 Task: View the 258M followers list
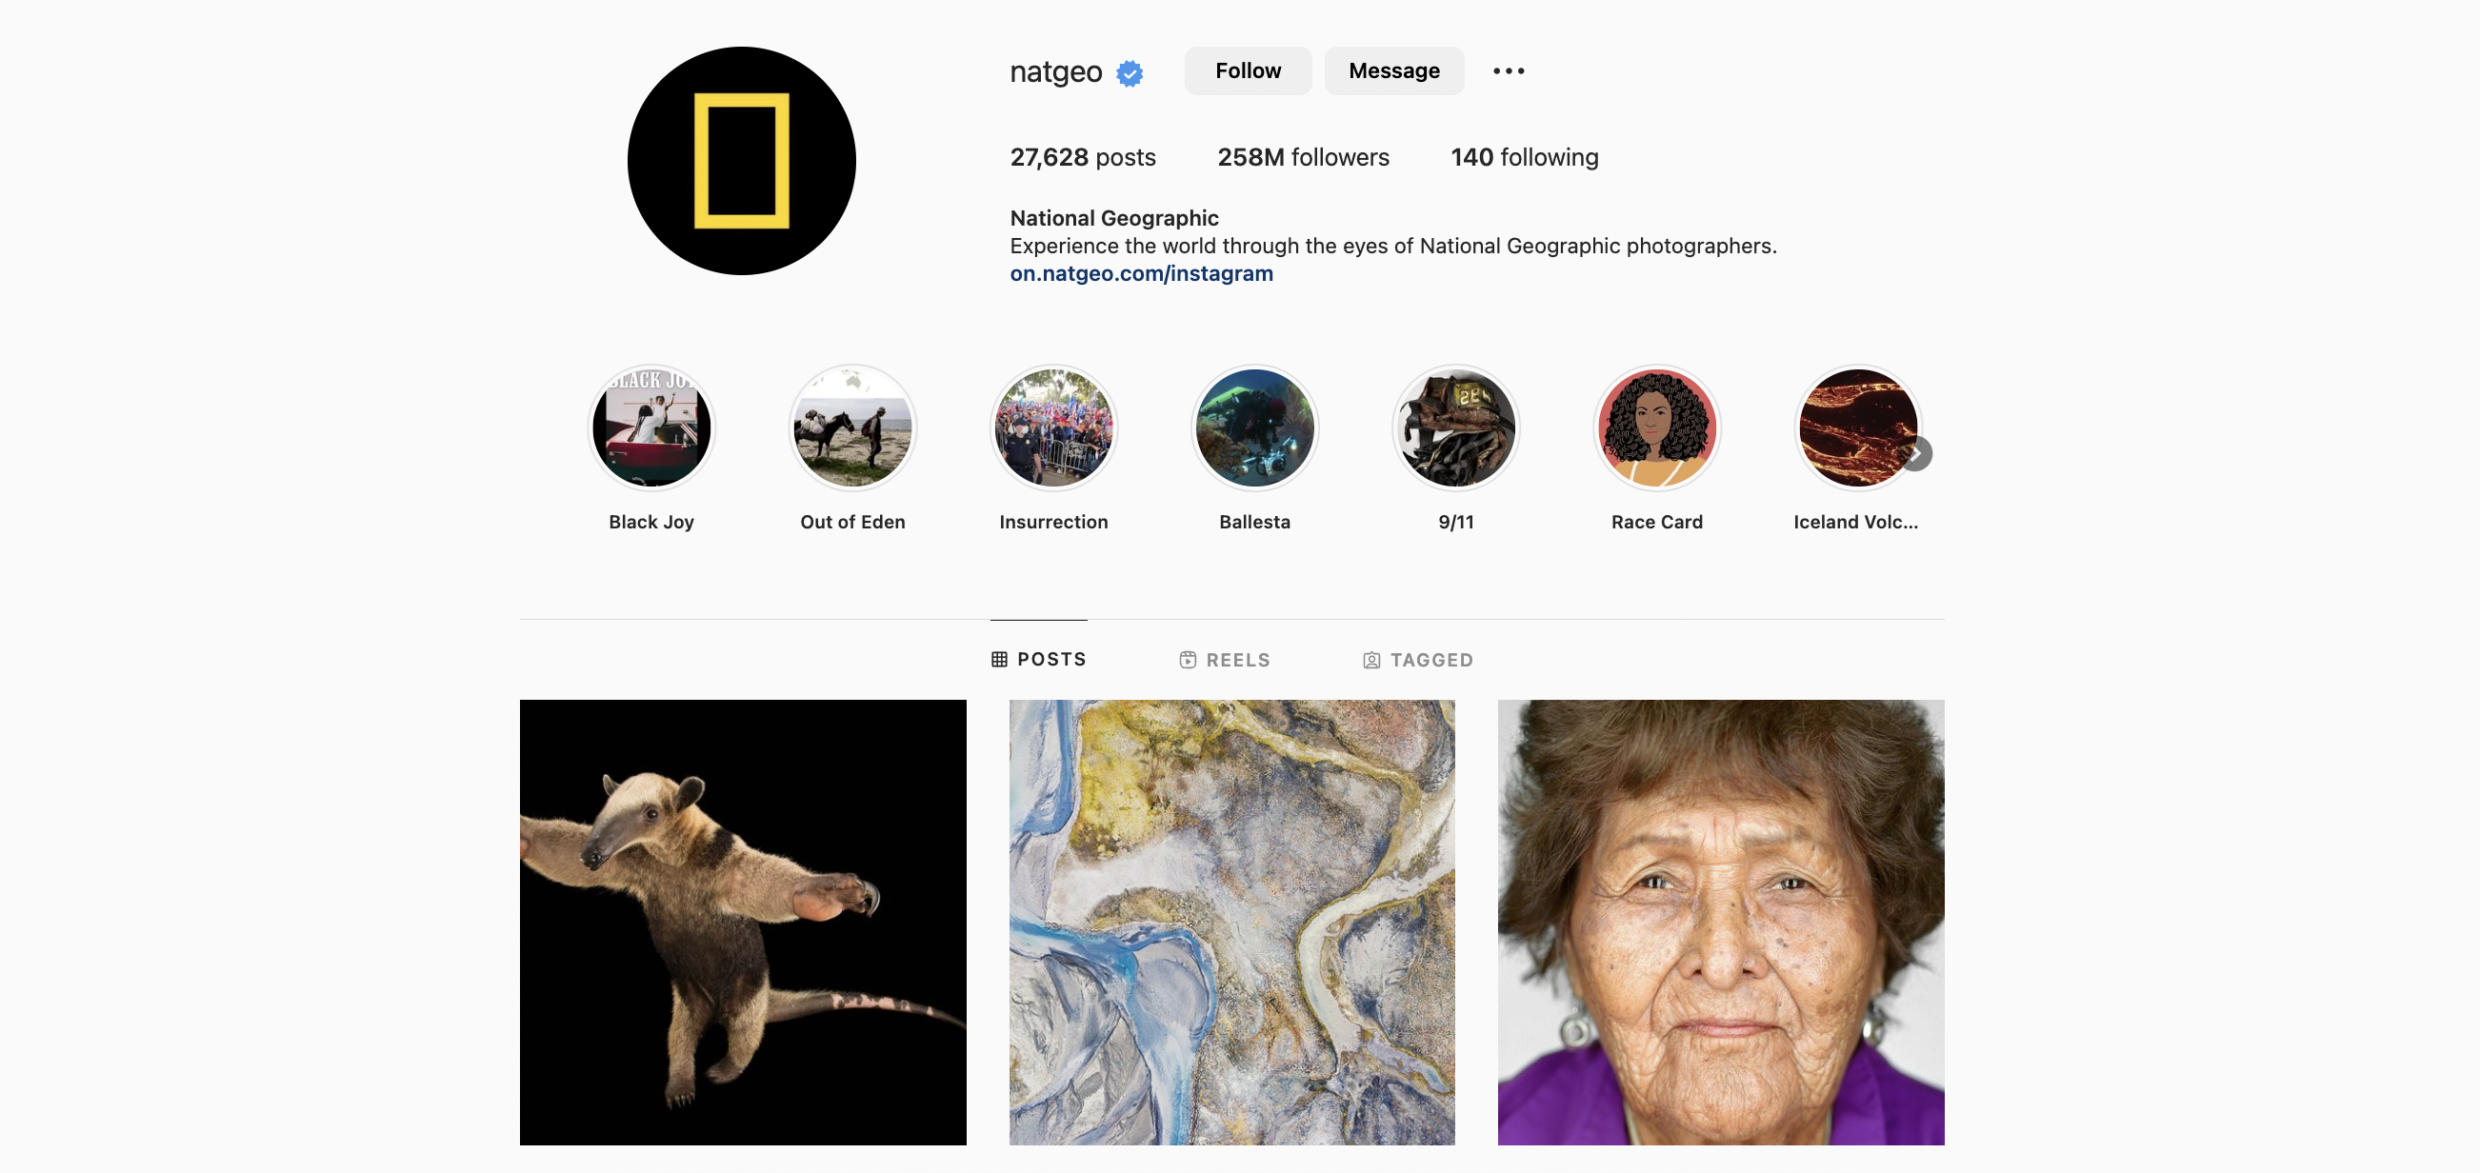point(1303,157)
